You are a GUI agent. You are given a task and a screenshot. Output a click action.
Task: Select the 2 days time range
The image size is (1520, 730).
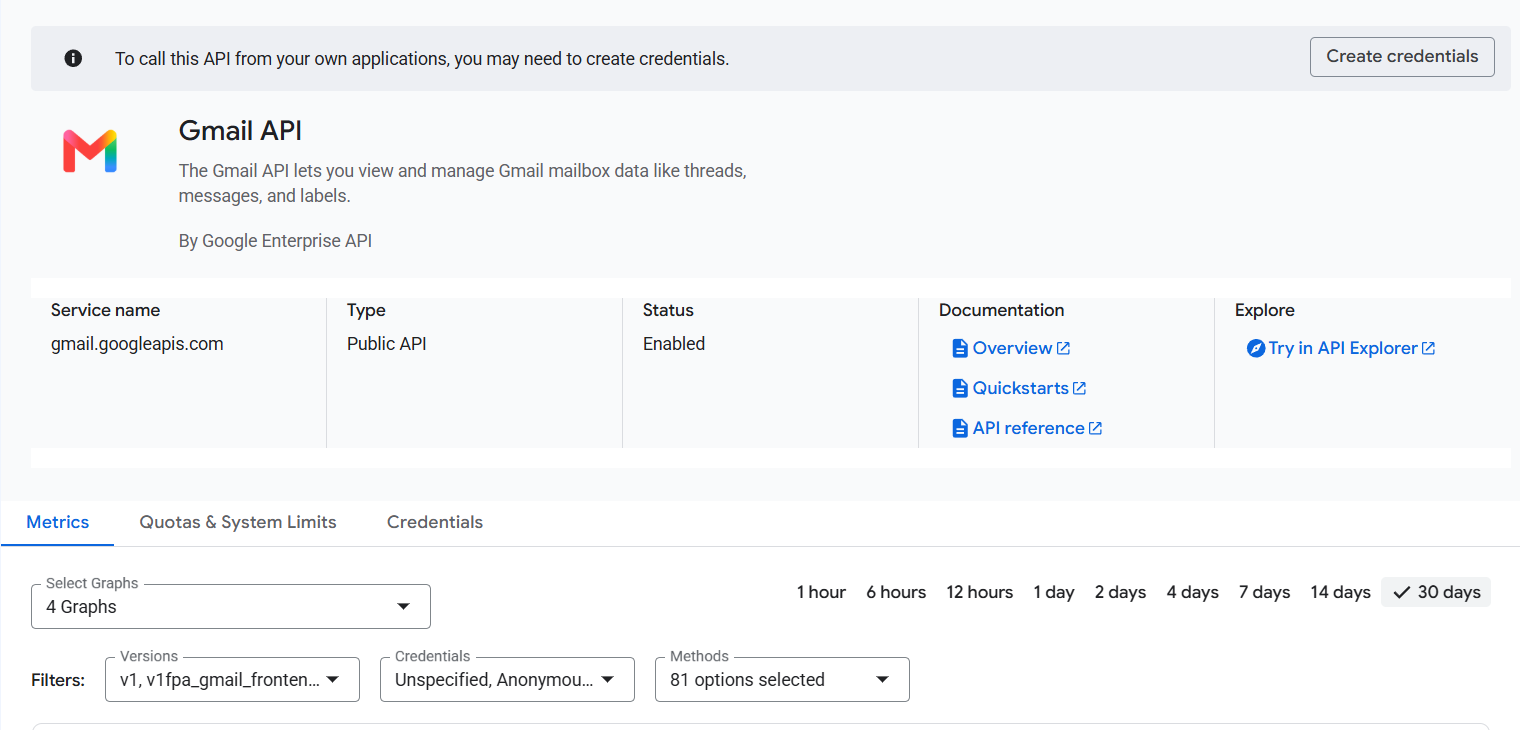(x=1120, y=592)
